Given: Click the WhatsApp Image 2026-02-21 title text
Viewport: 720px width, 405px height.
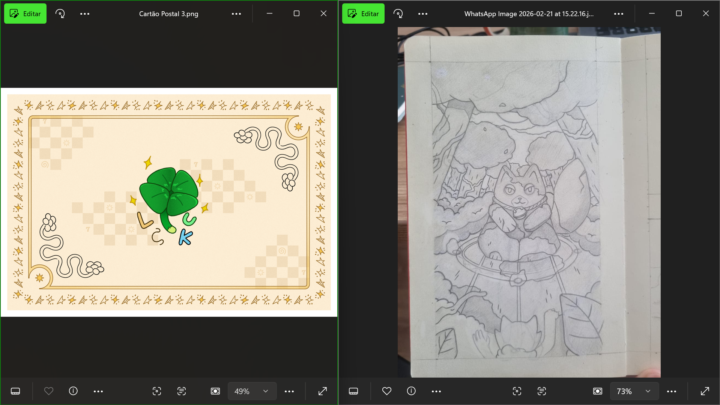Looking at the screenshot, I should 529,14.
